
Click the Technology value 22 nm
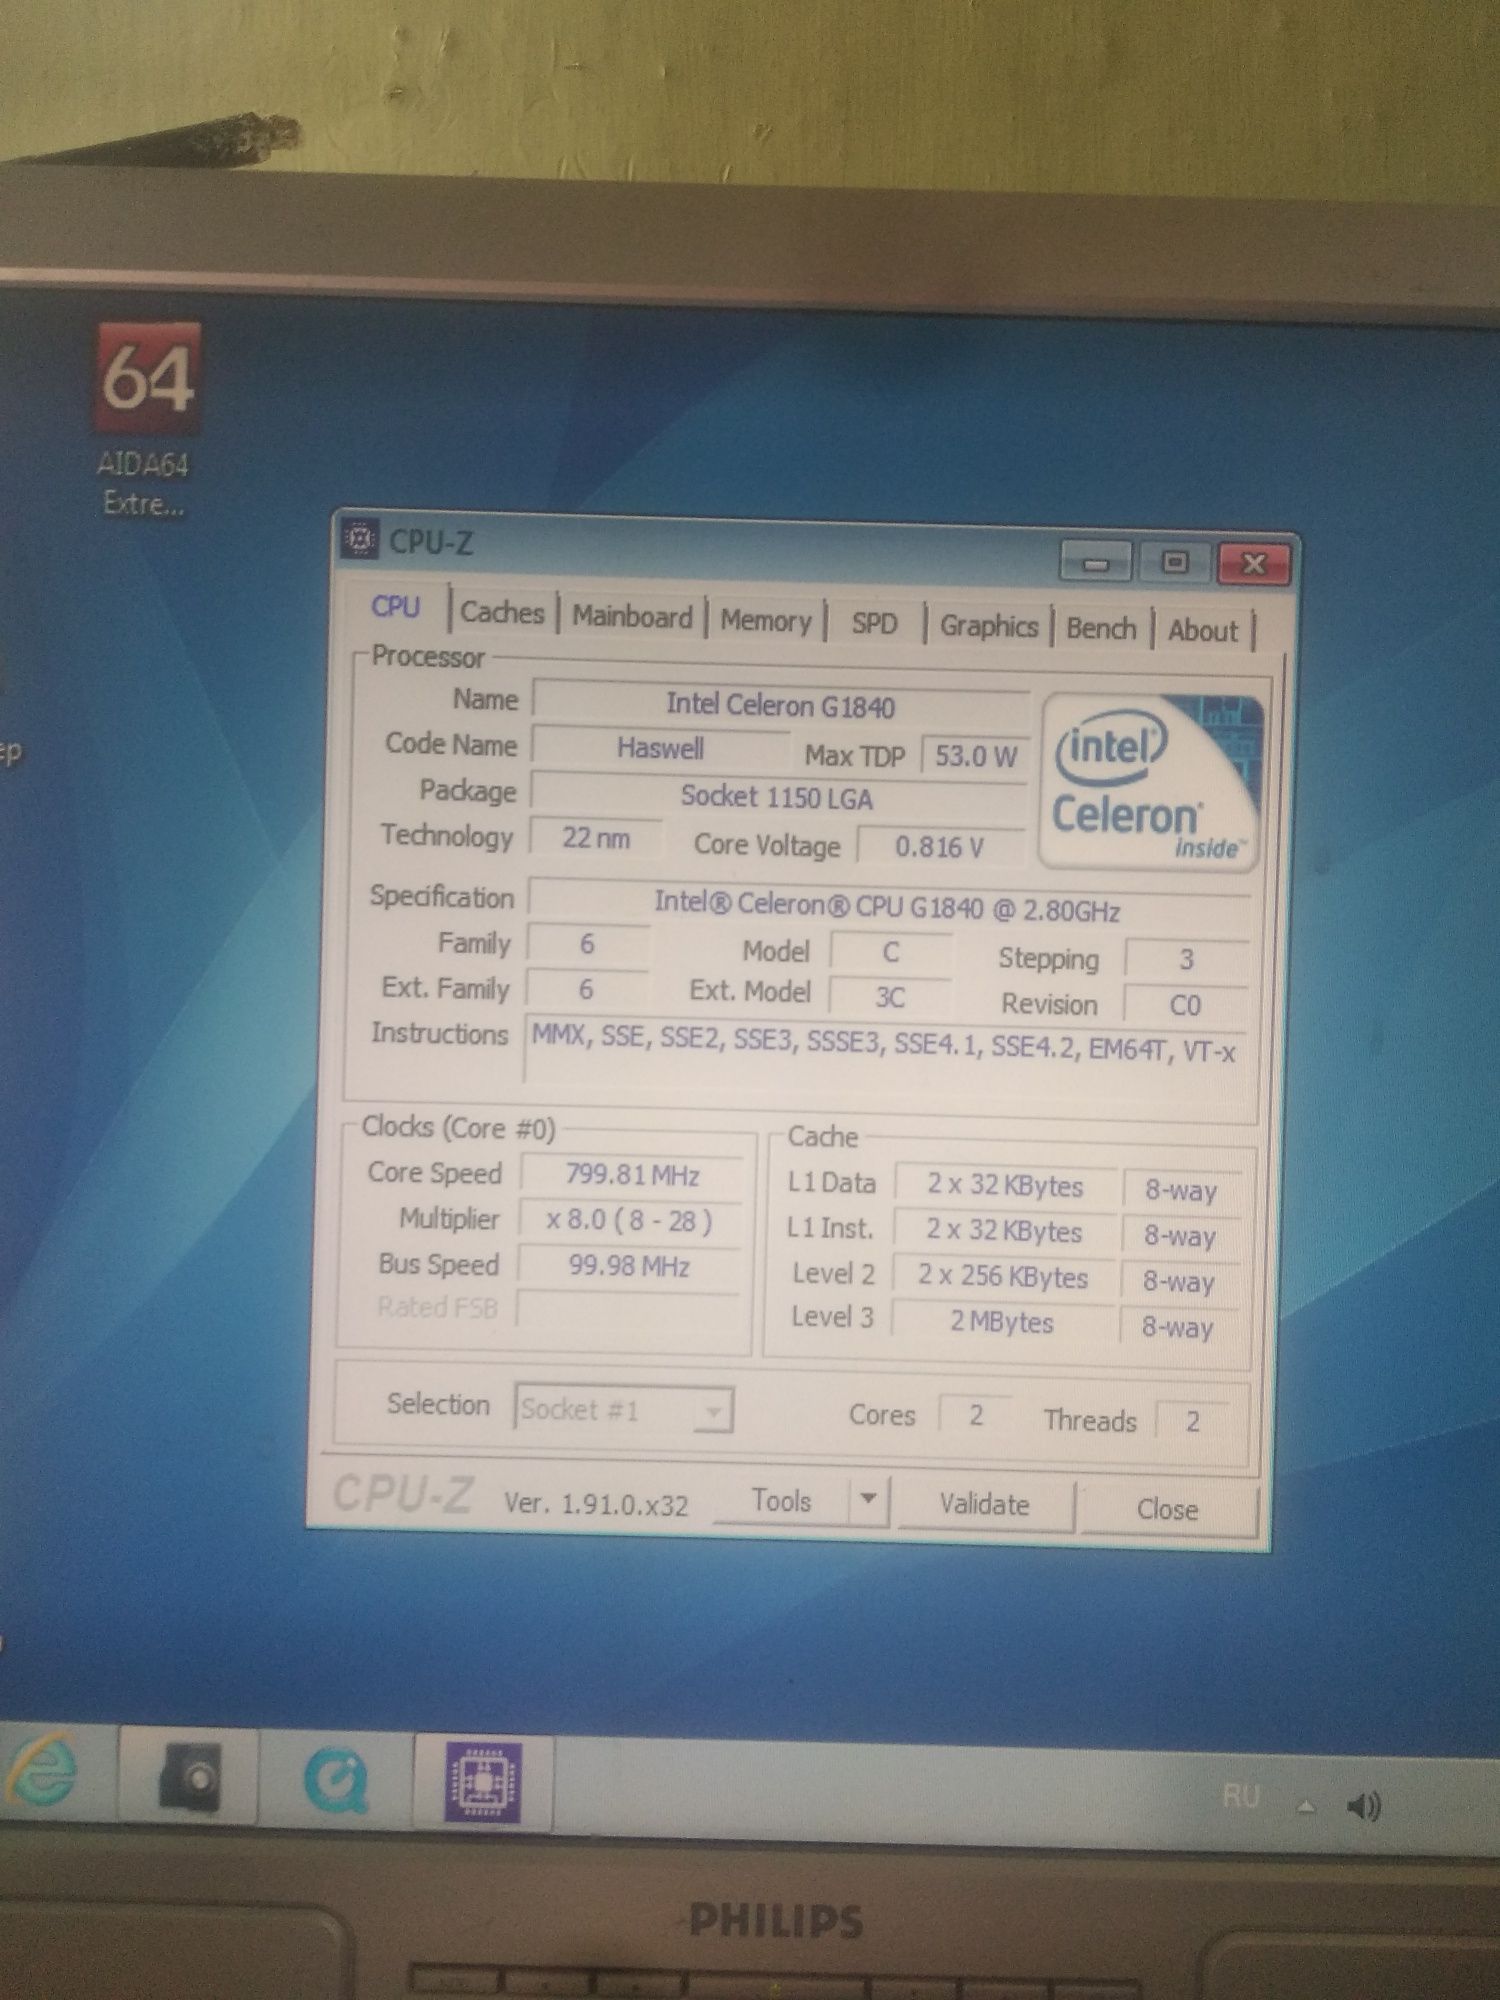596,837
